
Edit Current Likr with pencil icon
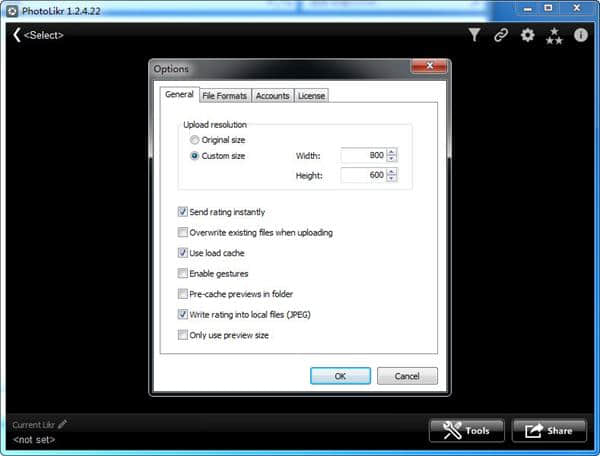click(x=63, y=424)
